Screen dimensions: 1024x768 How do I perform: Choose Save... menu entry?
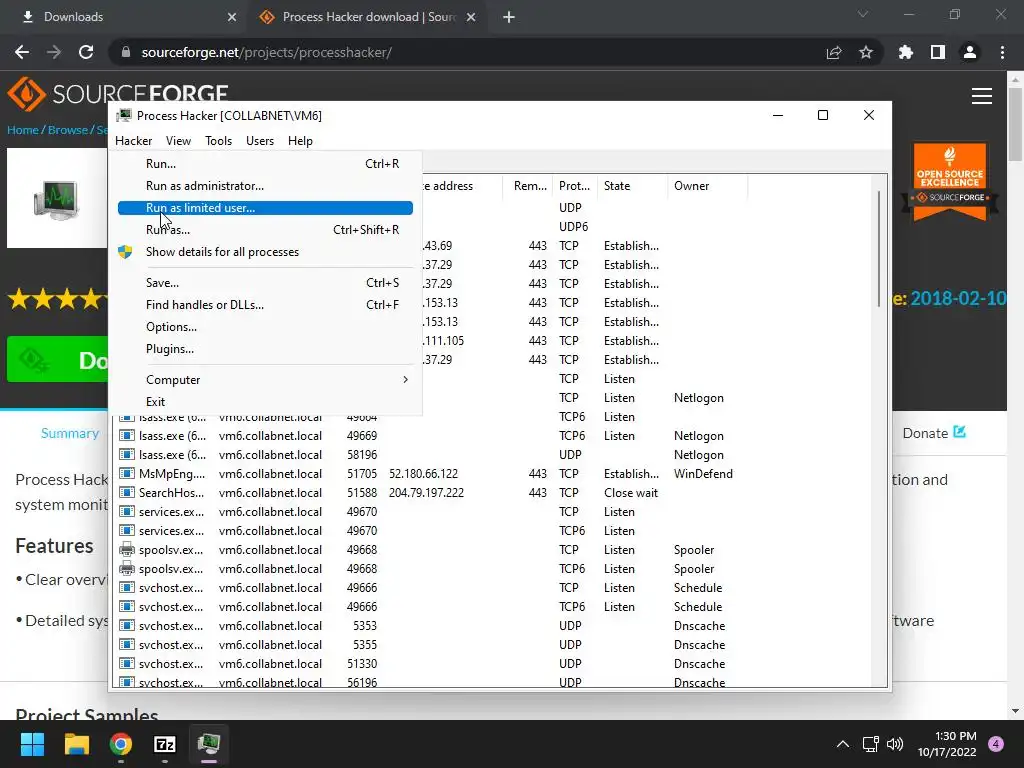[x=265, y=283]
